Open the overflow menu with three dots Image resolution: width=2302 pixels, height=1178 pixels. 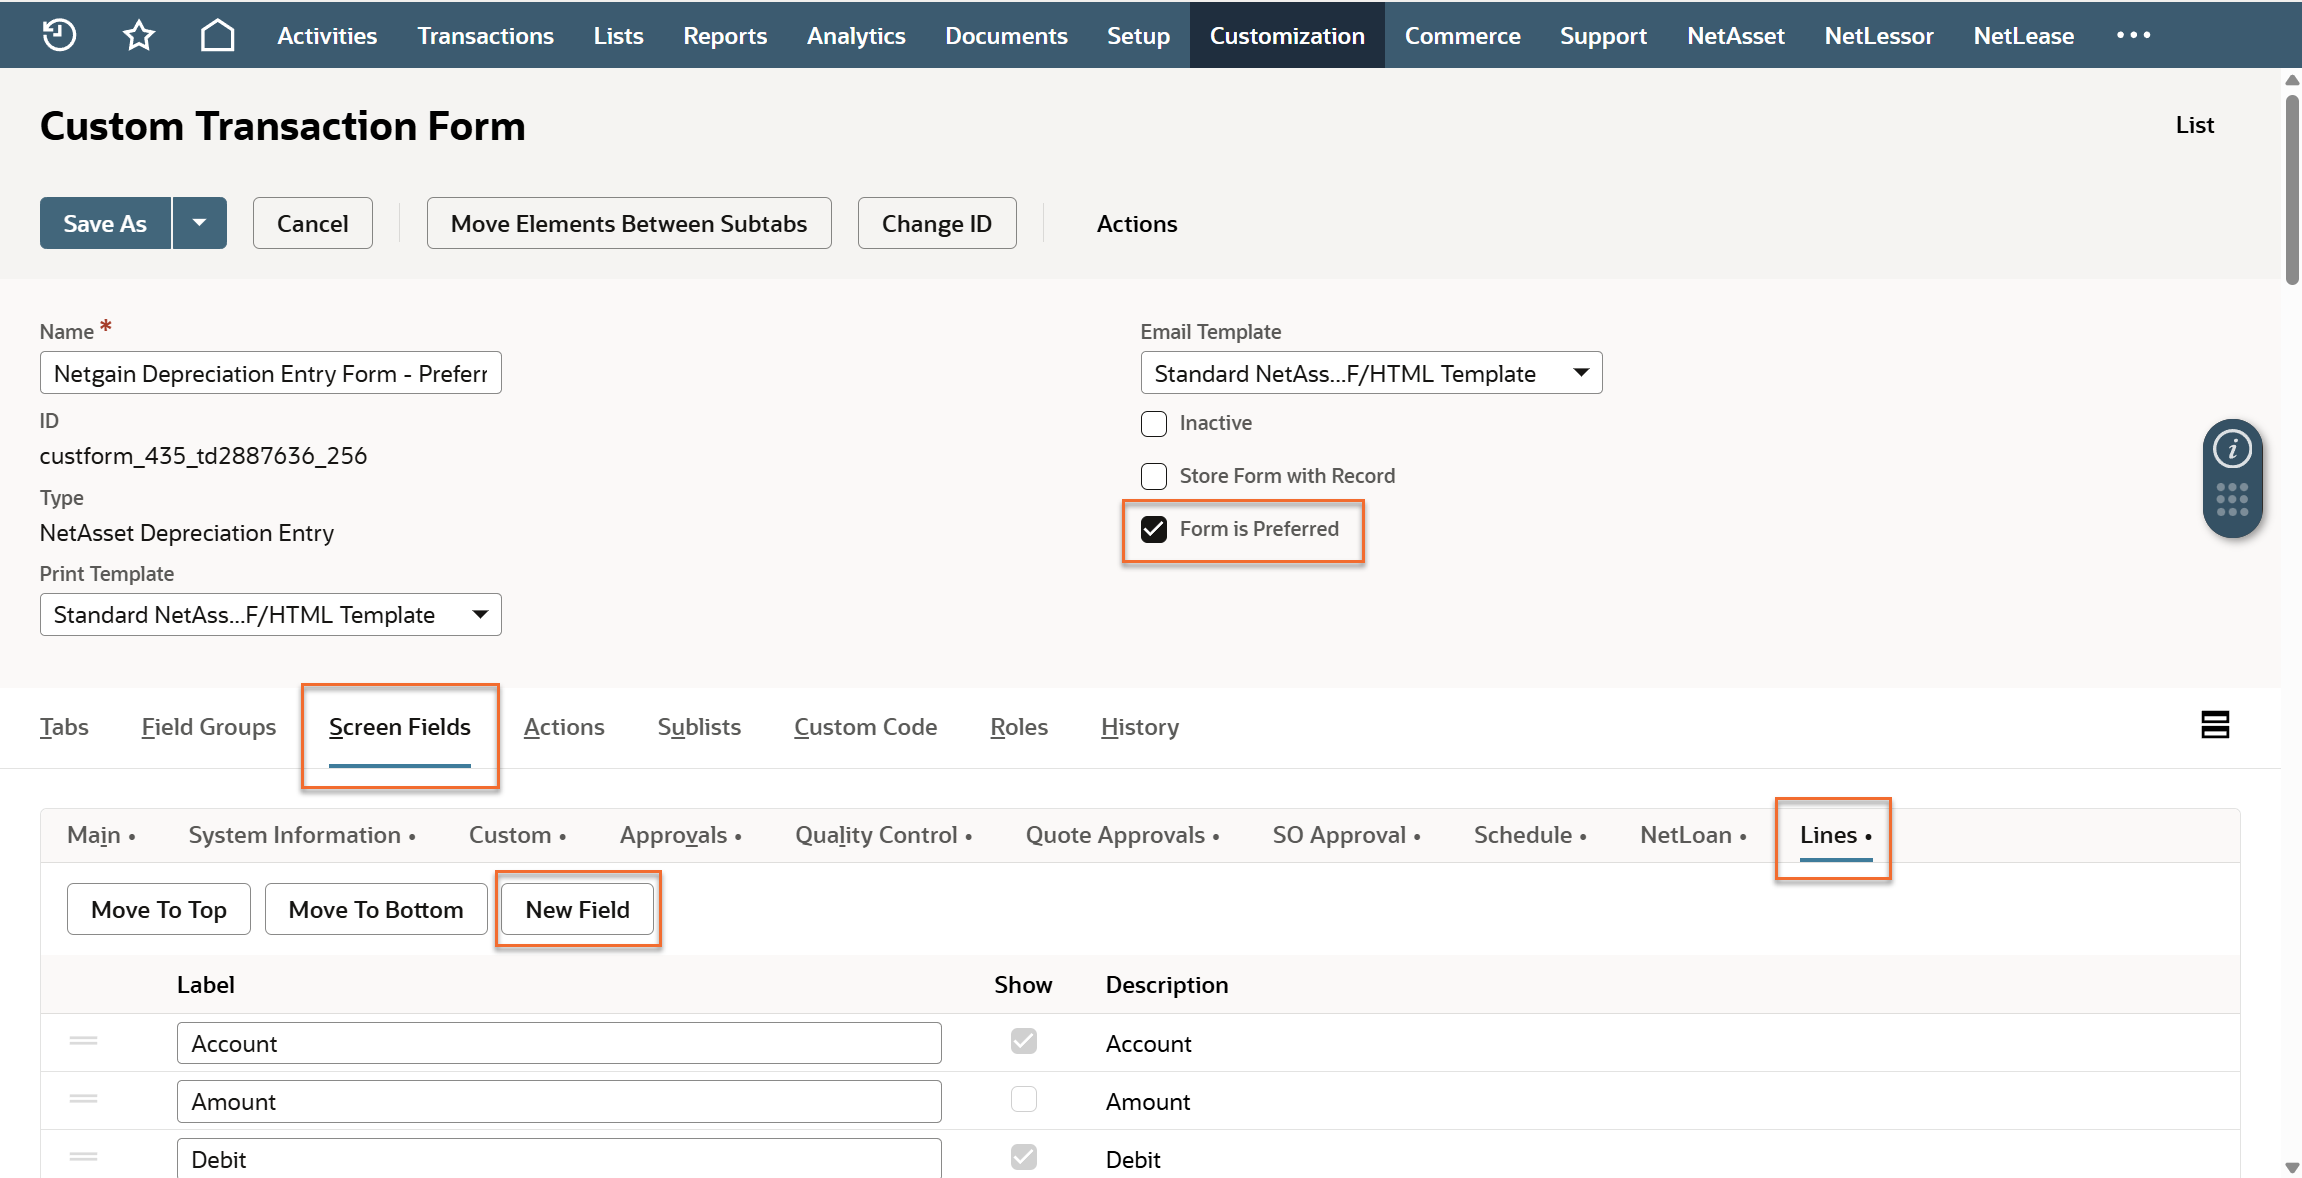pyautogui.click(x=2133, y=35)
